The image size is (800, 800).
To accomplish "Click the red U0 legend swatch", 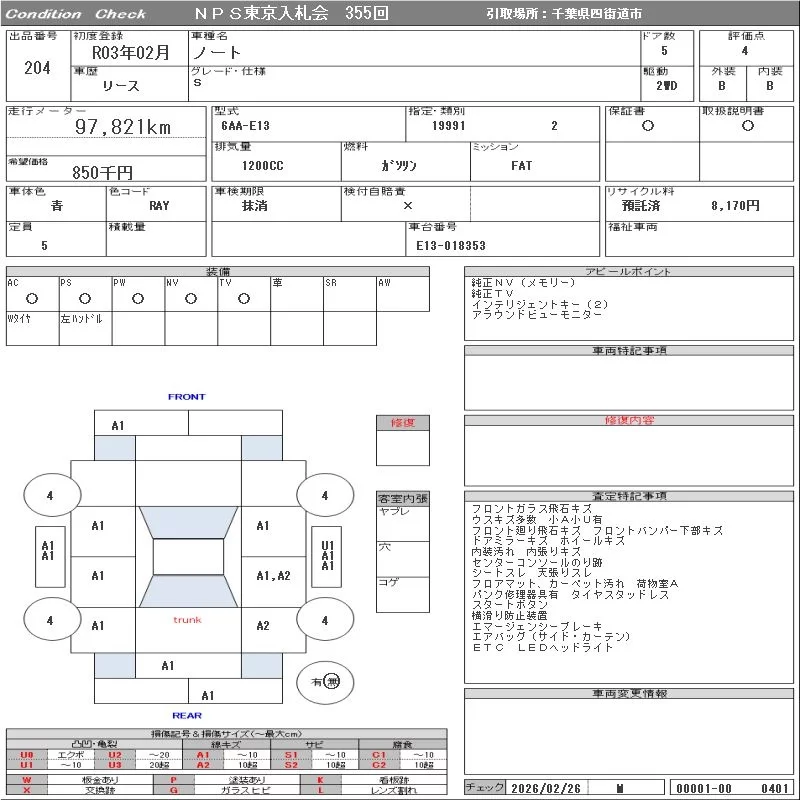I will [x=27, y=755].
